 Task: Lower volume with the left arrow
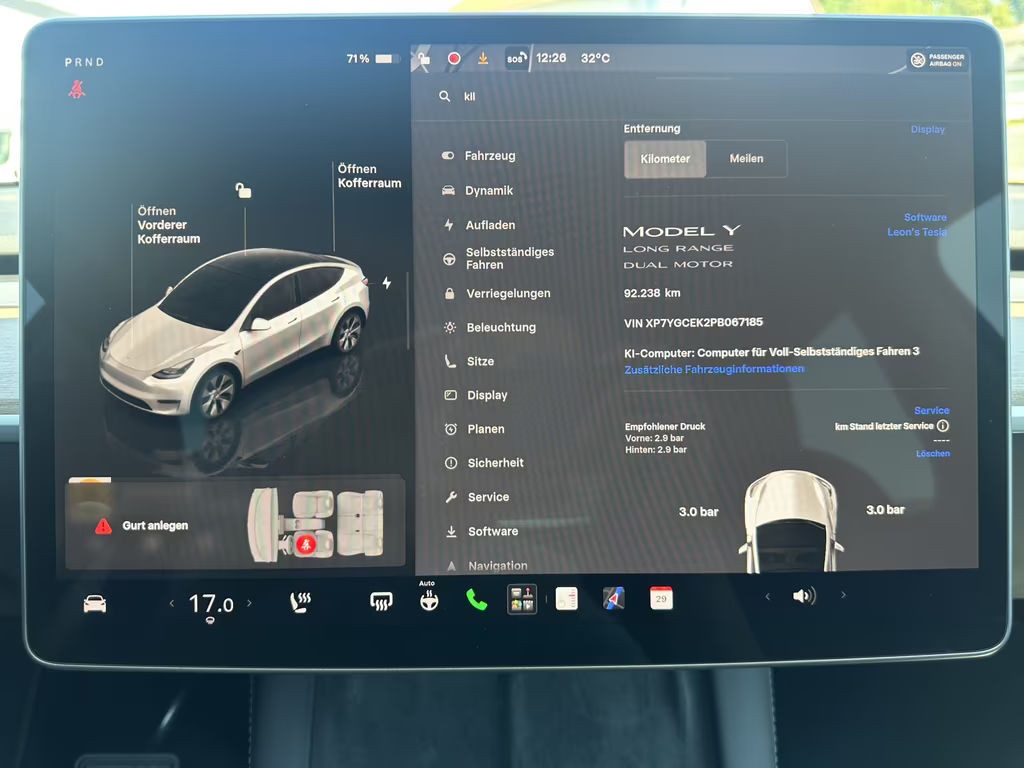(x=767, y=596)
